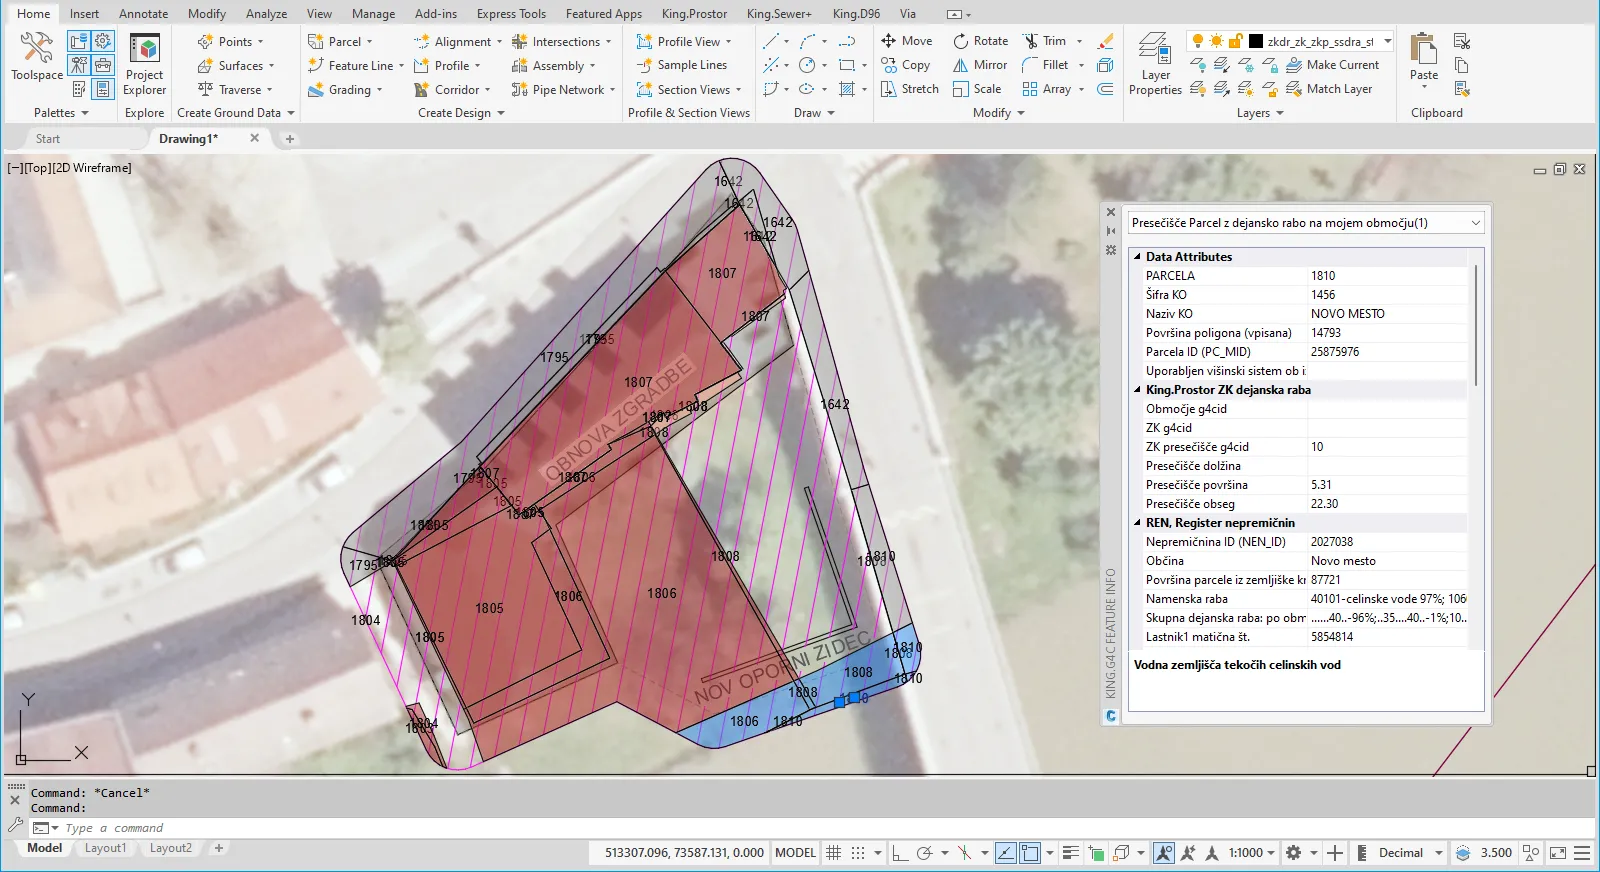The image size is (1600, 872).
Task: Open the layer name dropdown list
Action: (1388, 41)
